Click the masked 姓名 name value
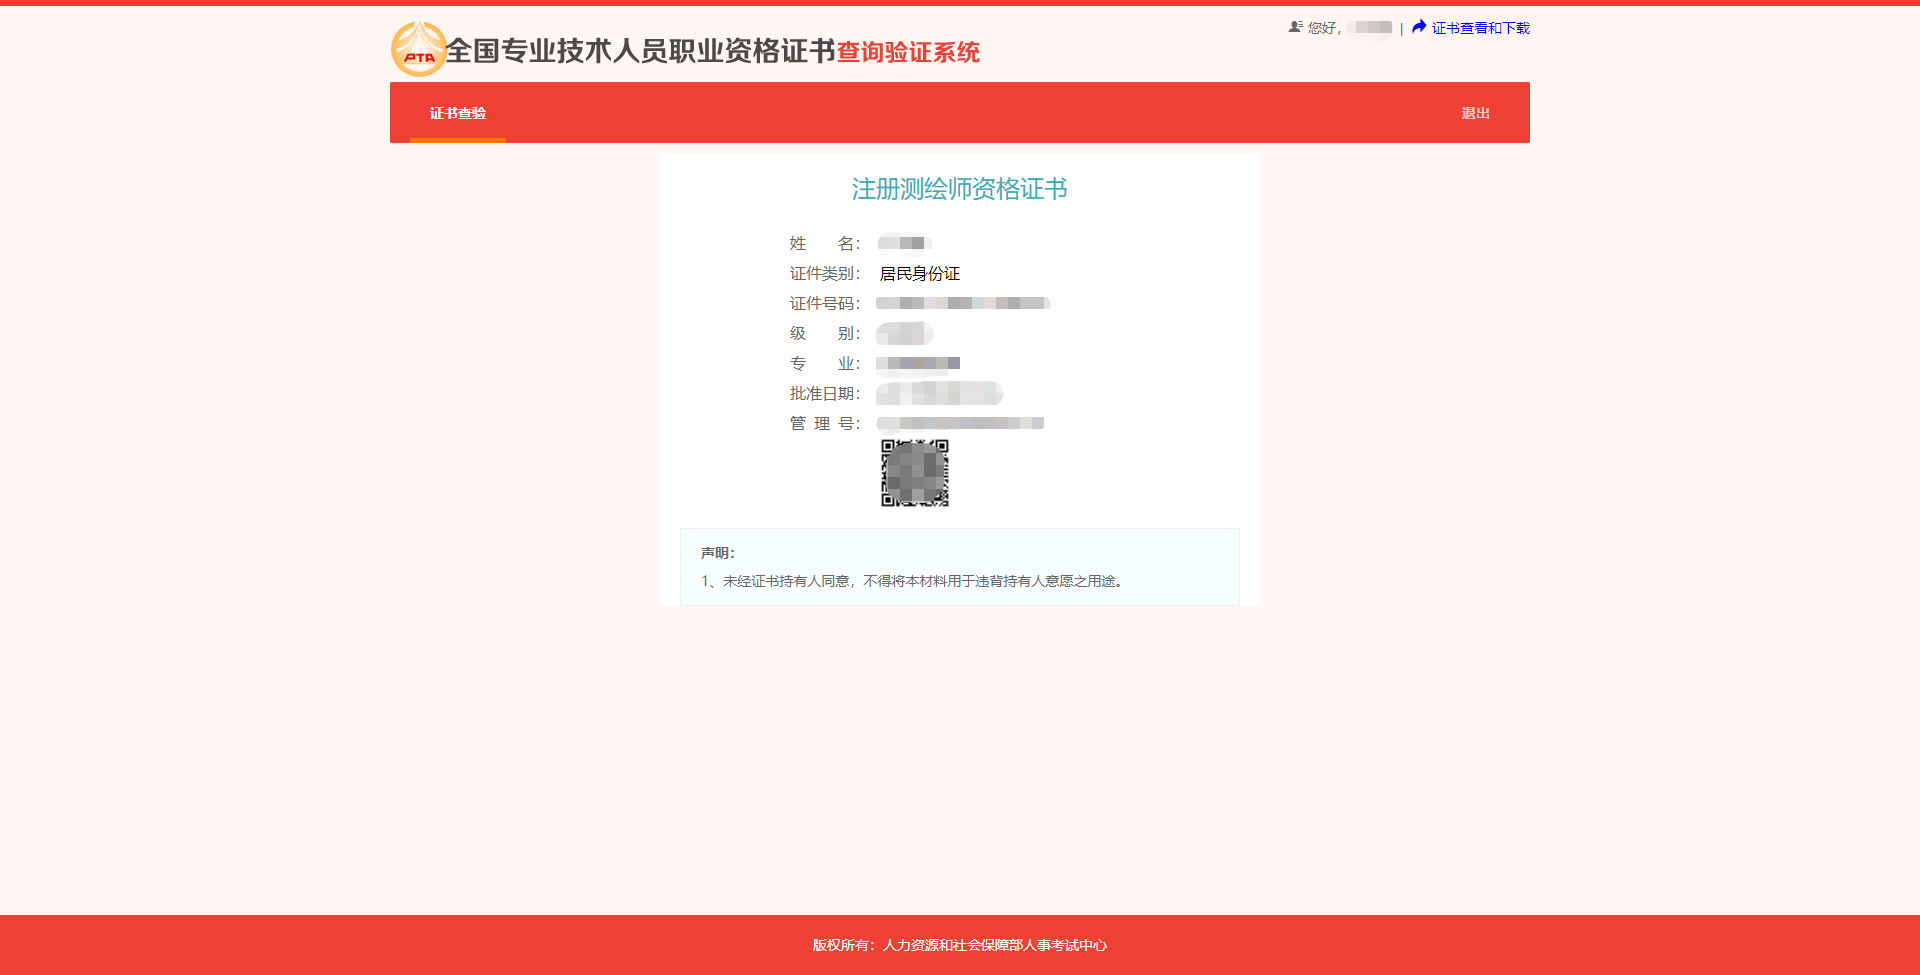Screen dimensions: 1920x975 pos(903,243)
